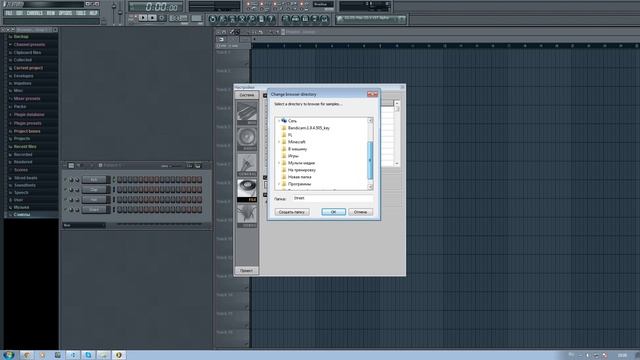Click the Stop transport button

tap(152, 18)
